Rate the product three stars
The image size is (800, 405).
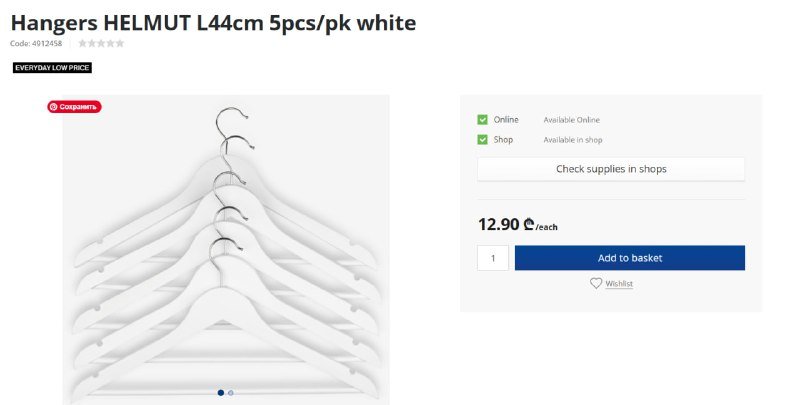(101, 43)
